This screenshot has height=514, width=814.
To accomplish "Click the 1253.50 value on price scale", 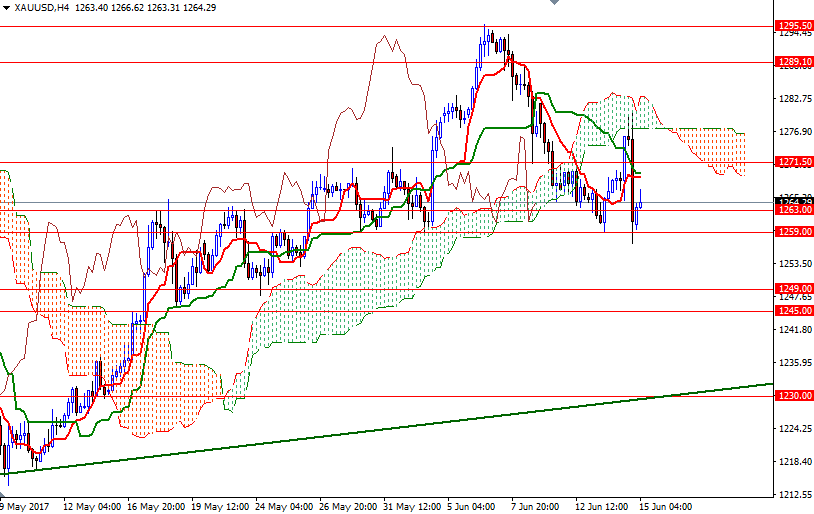I will click(x=793, y=264).
